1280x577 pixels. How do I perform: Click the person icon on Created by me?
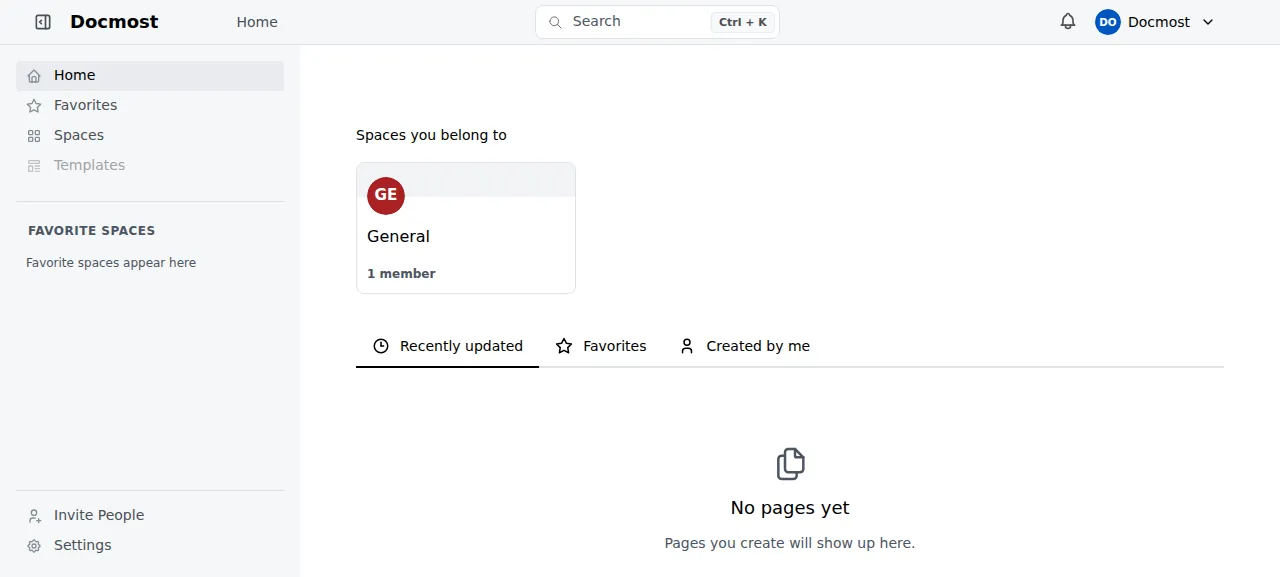point(687,346)
